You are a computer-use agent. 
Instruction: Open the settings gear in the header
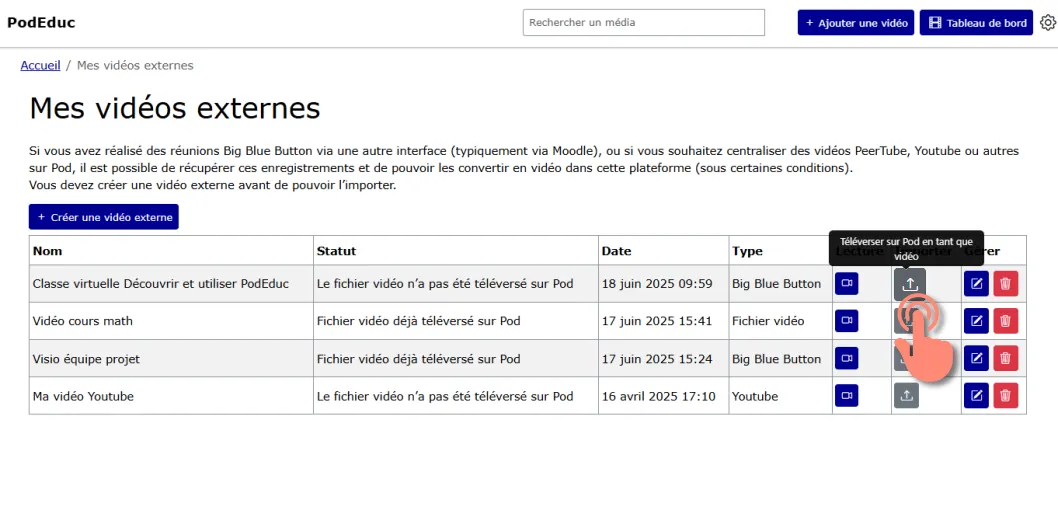coord(1047,23)
